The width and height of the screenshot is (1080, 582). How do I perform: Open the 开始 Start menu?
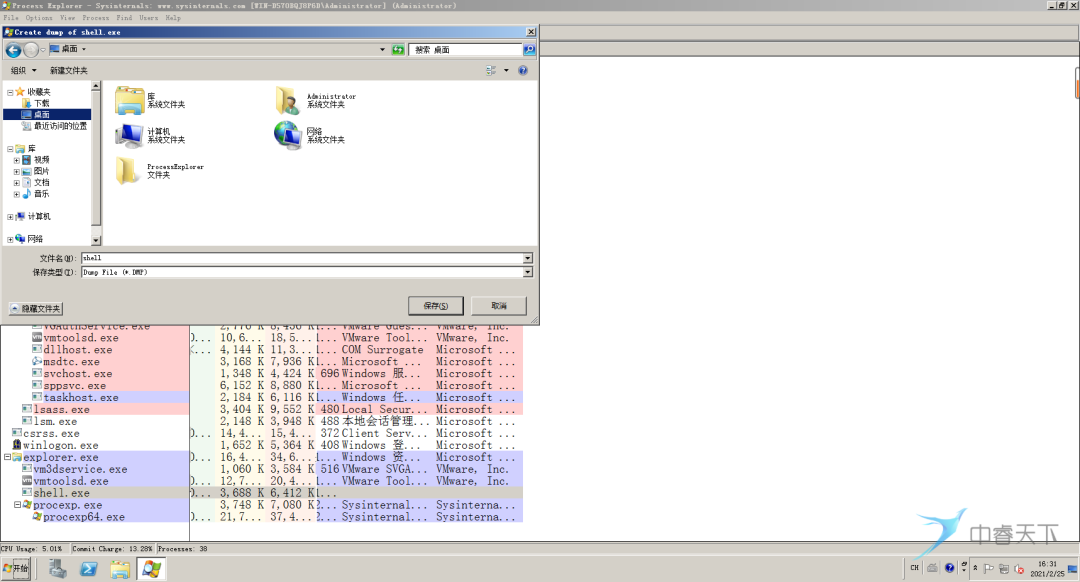[x=16, y=569]
